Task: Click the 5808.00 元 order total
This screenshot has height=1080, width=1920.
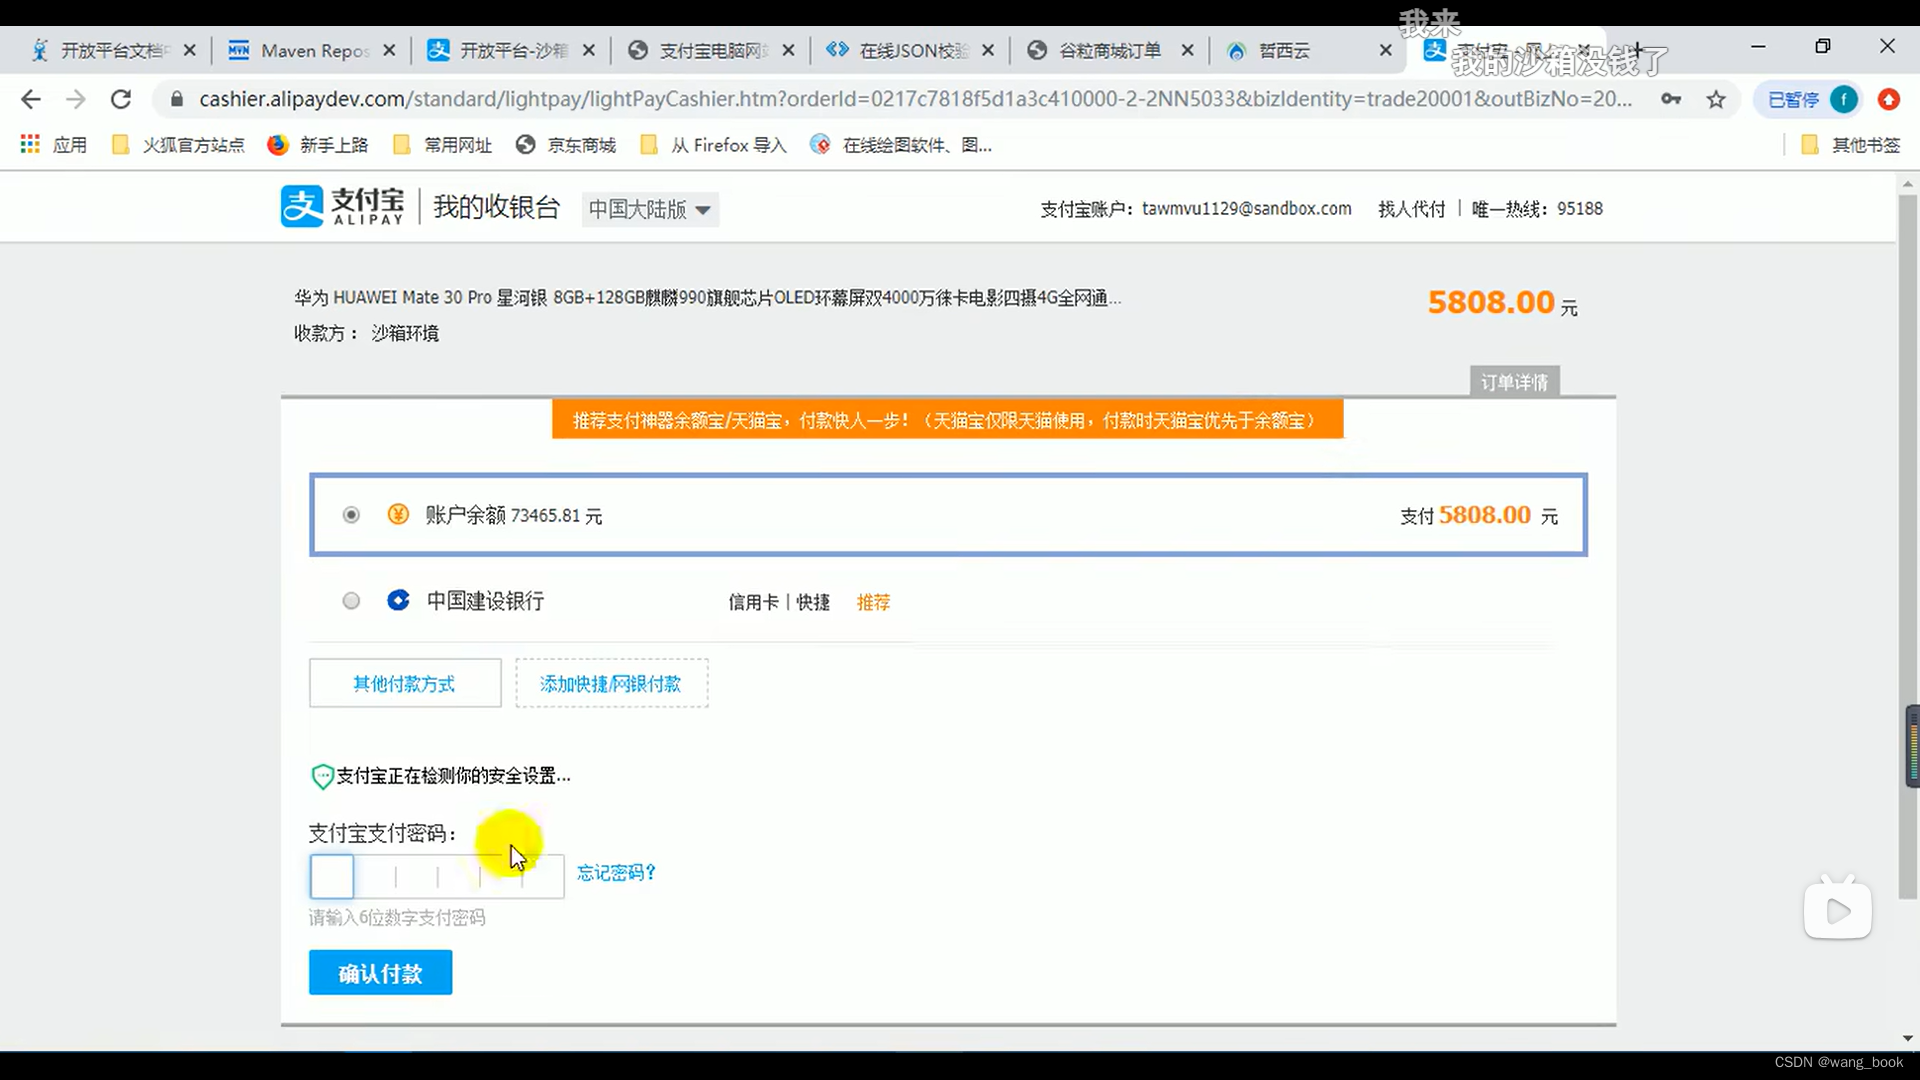Action: (1502, 302)
